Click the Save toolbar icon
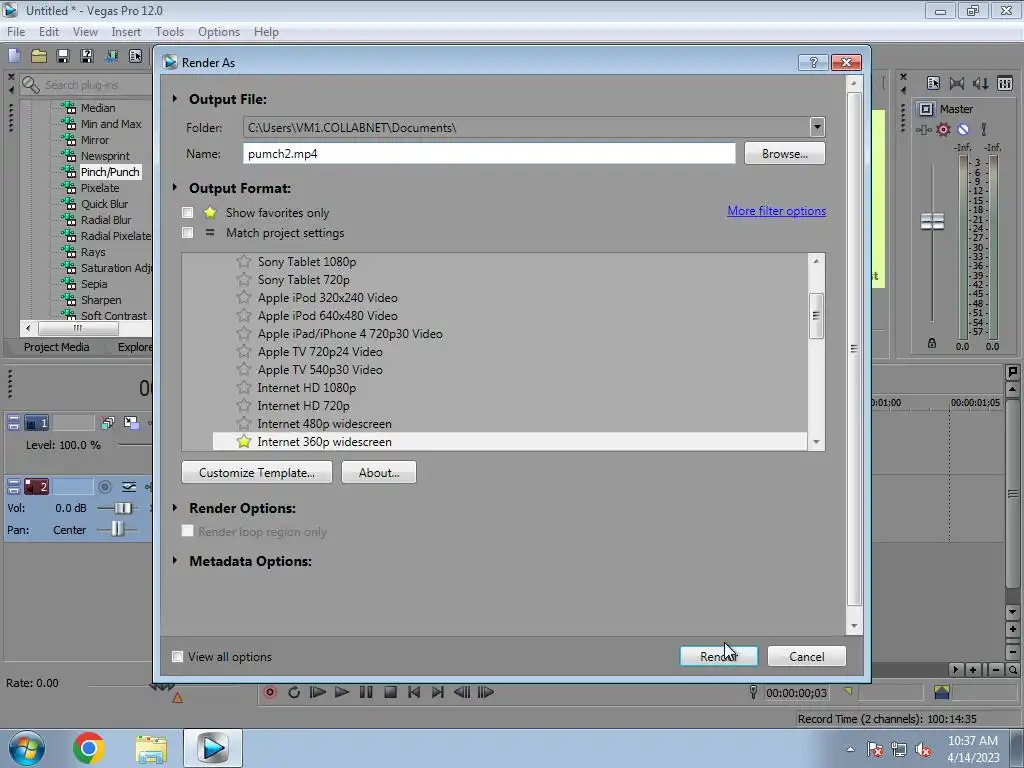The image size is (1024, 768). pos(63,56)
